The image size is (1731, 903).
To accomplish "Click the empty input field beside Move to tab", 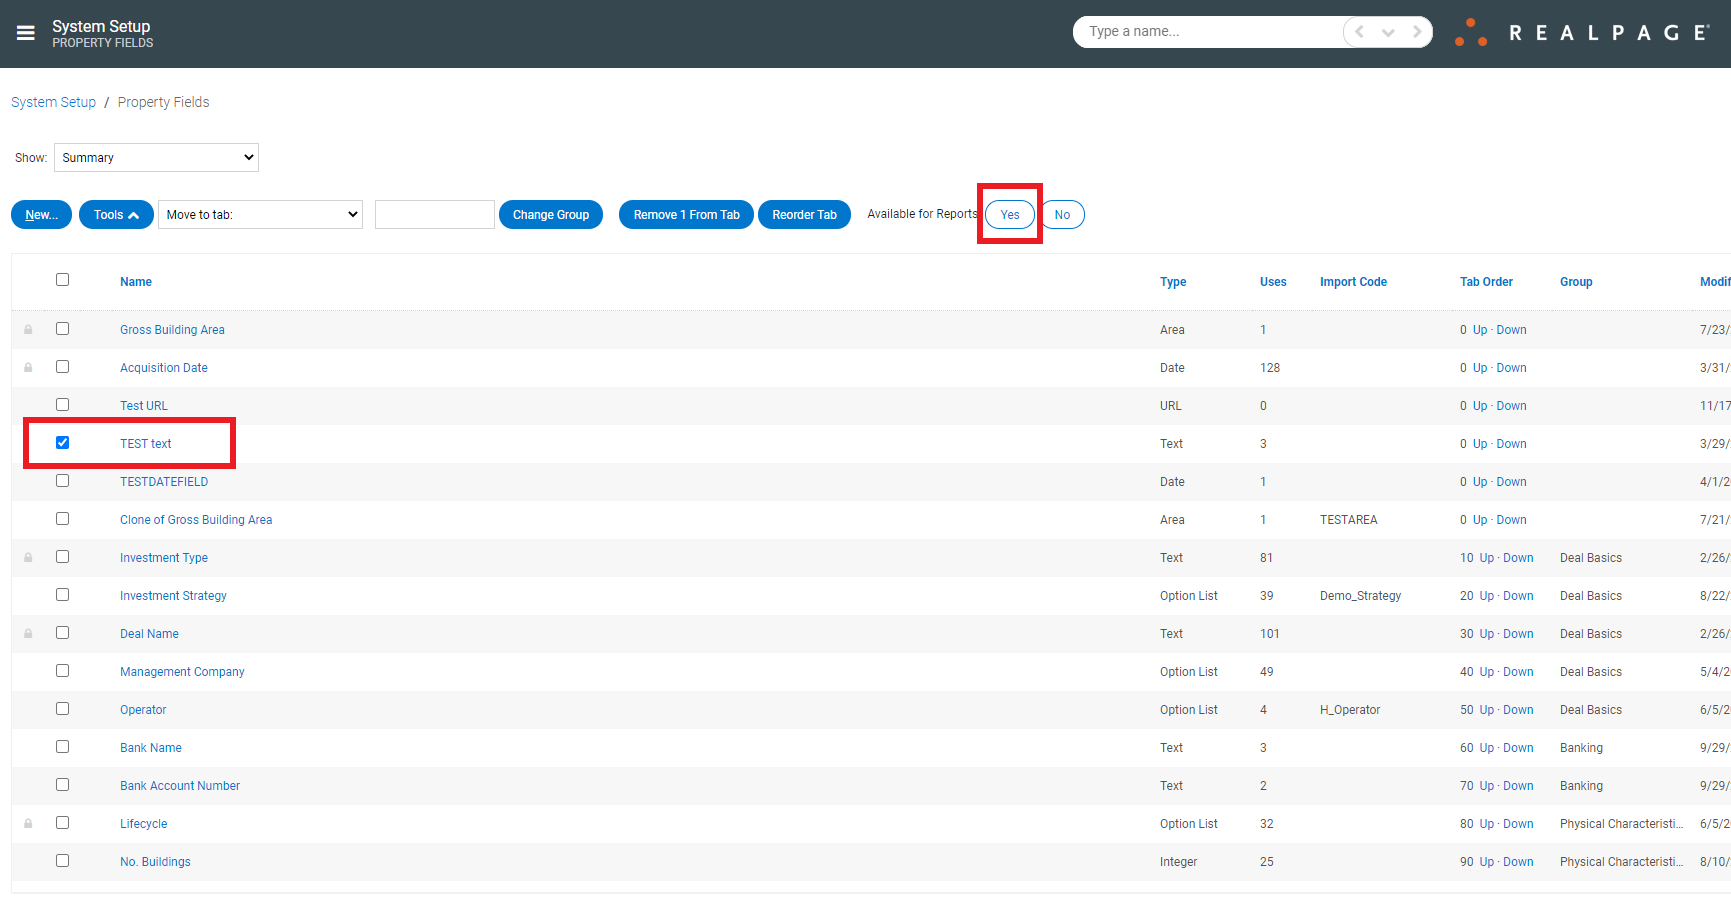I will pos(434,214).
